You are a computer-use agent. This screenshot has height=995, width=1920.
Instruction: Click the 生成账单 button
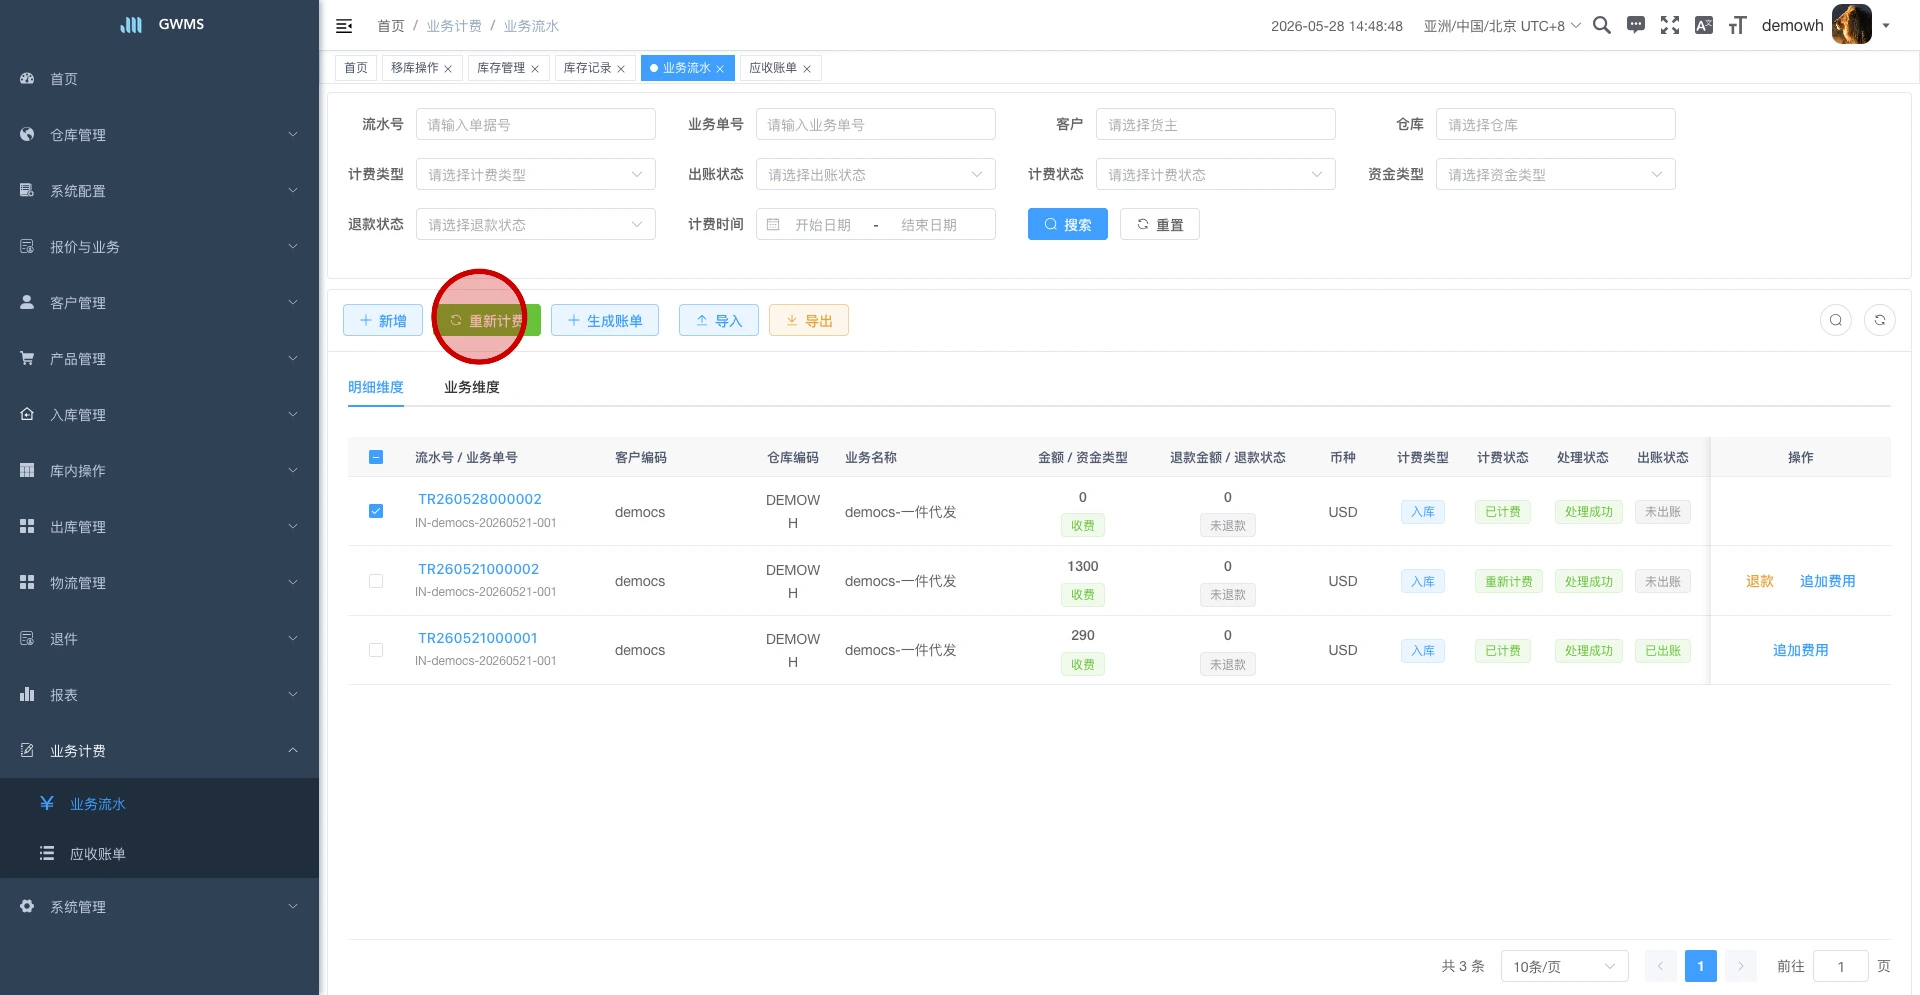coord(605,321)
